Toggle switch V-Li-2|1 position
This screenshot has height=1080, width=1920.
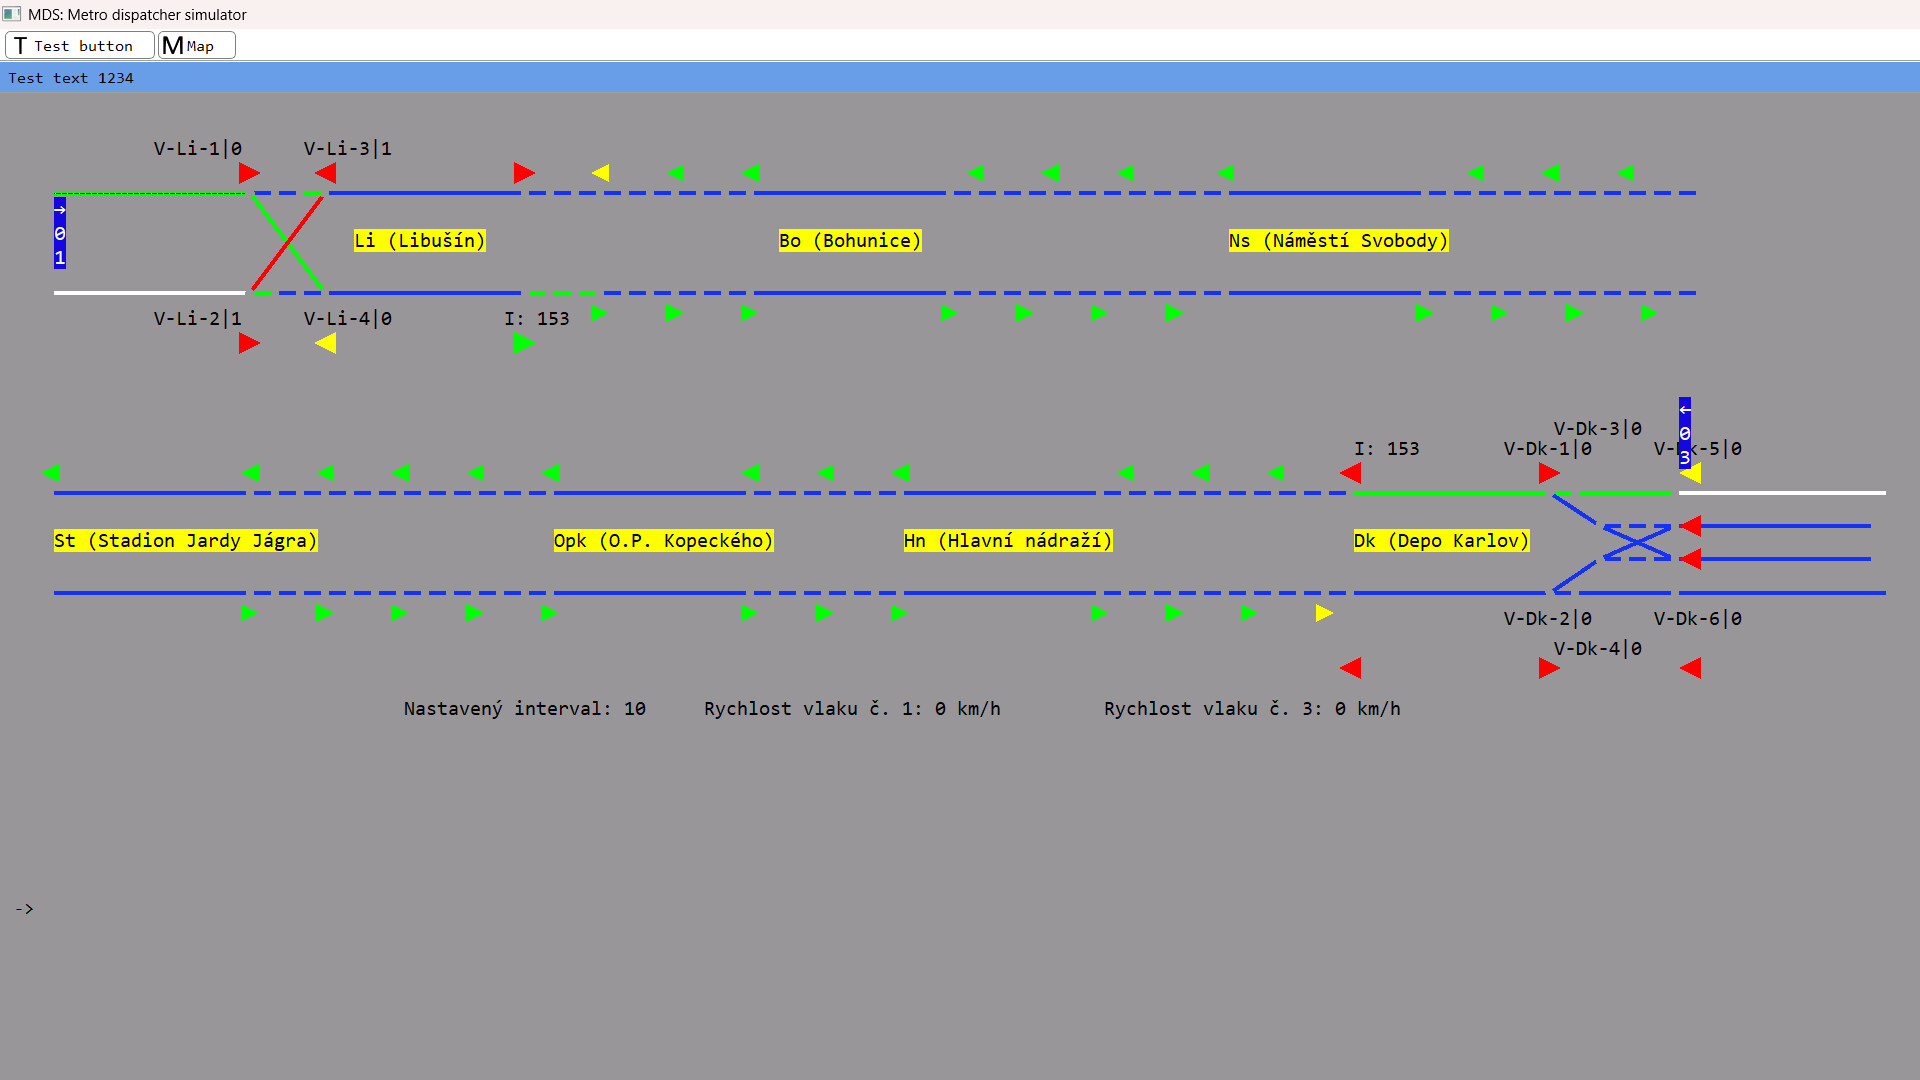point(196,318)
